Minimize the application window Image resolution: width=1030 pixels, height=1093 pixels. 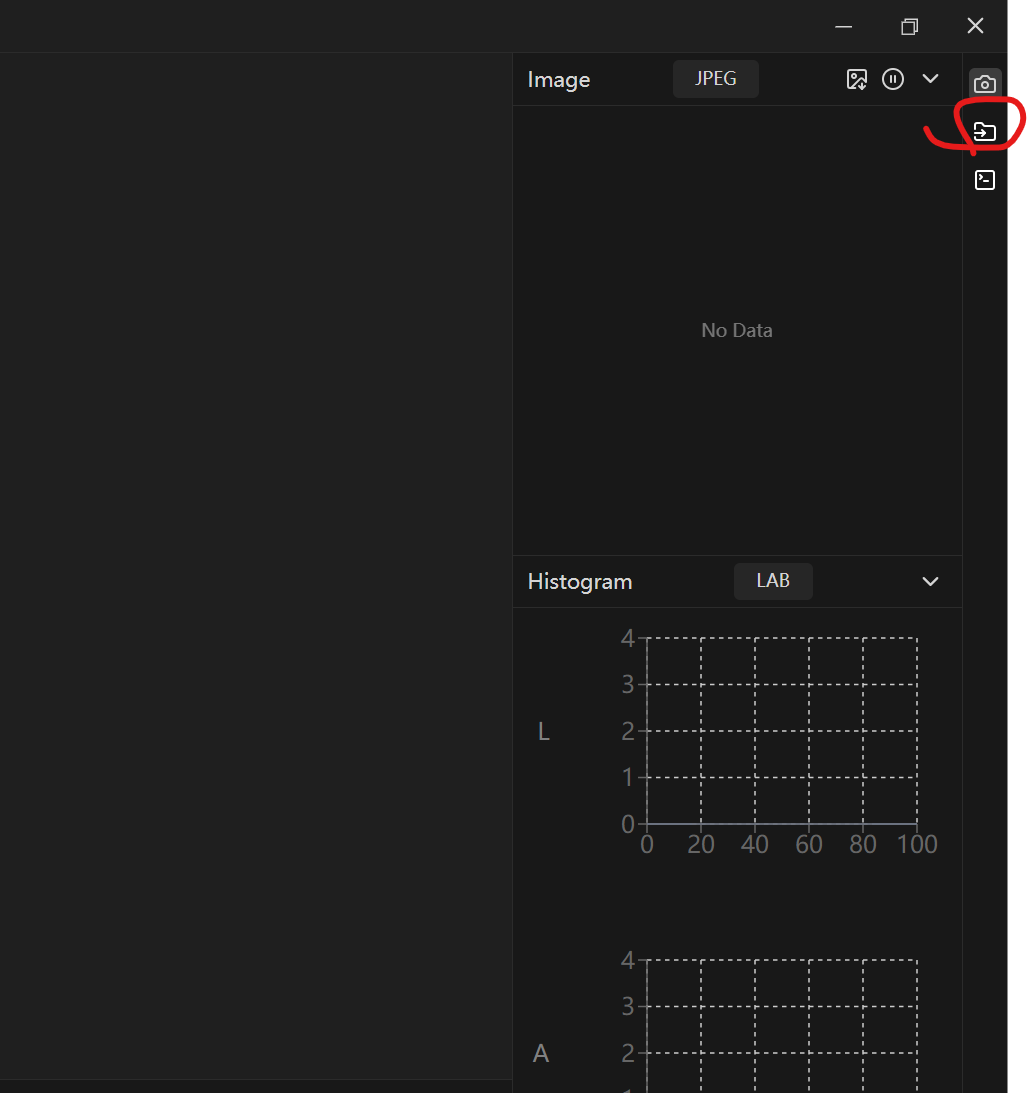click(843, 26)
